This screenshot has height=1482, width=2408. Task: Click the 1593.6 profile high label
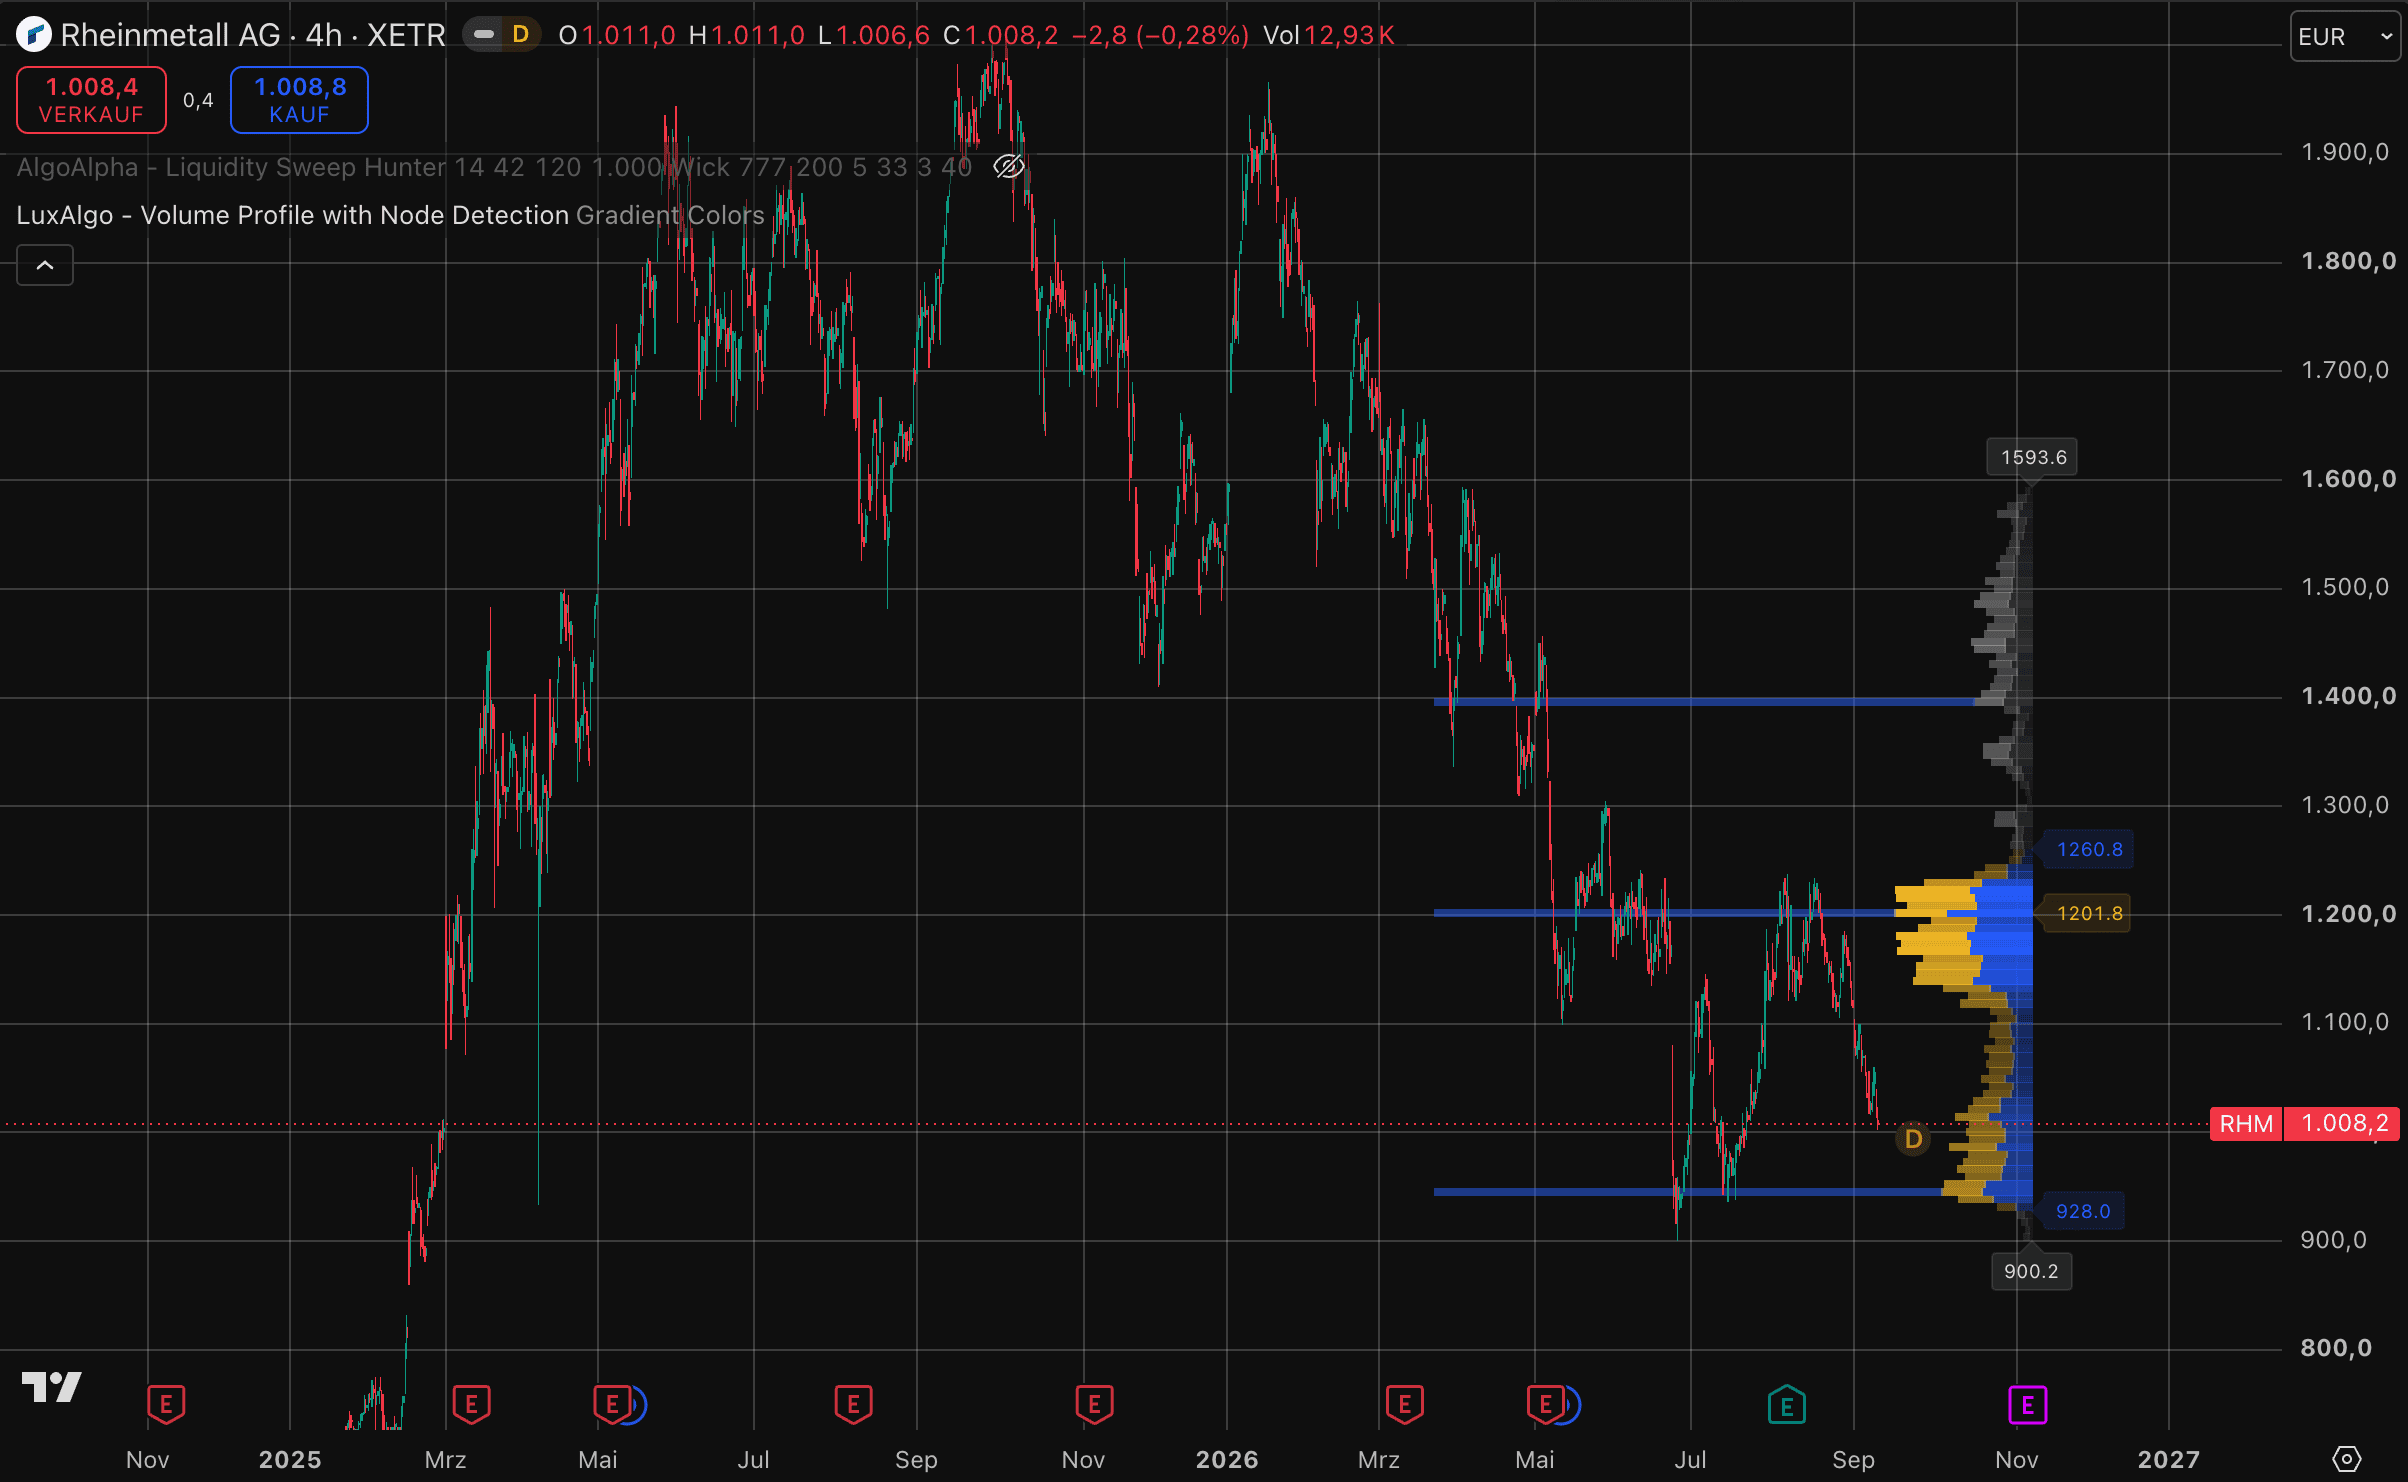[x=2033, y=457]
